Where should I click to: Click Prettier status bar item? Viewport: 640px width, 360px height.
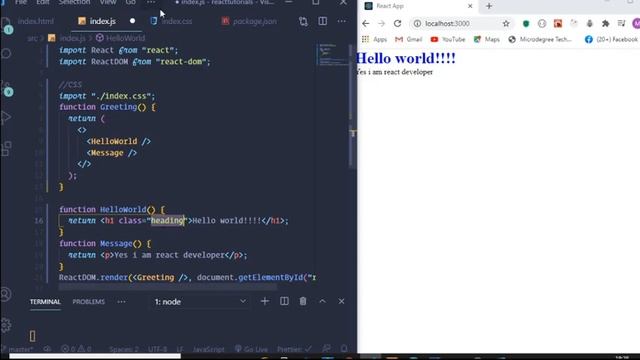(x=294, y=349)
